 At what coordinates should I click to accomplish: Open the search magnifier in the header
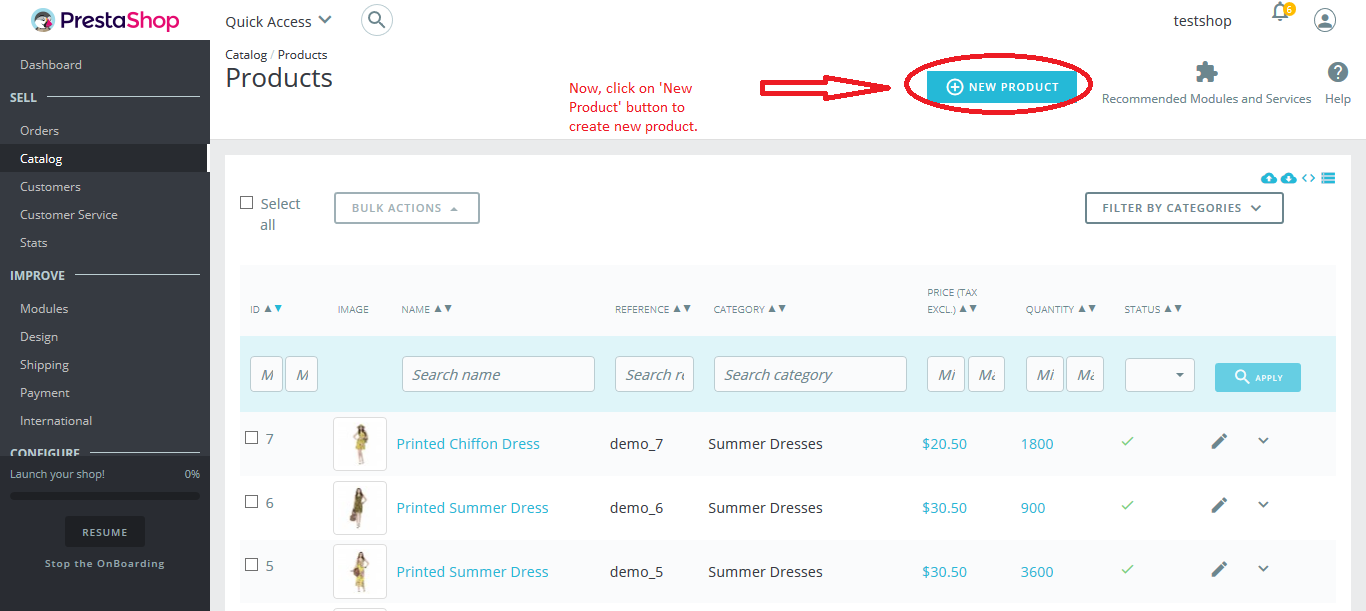tap(377, 20)
